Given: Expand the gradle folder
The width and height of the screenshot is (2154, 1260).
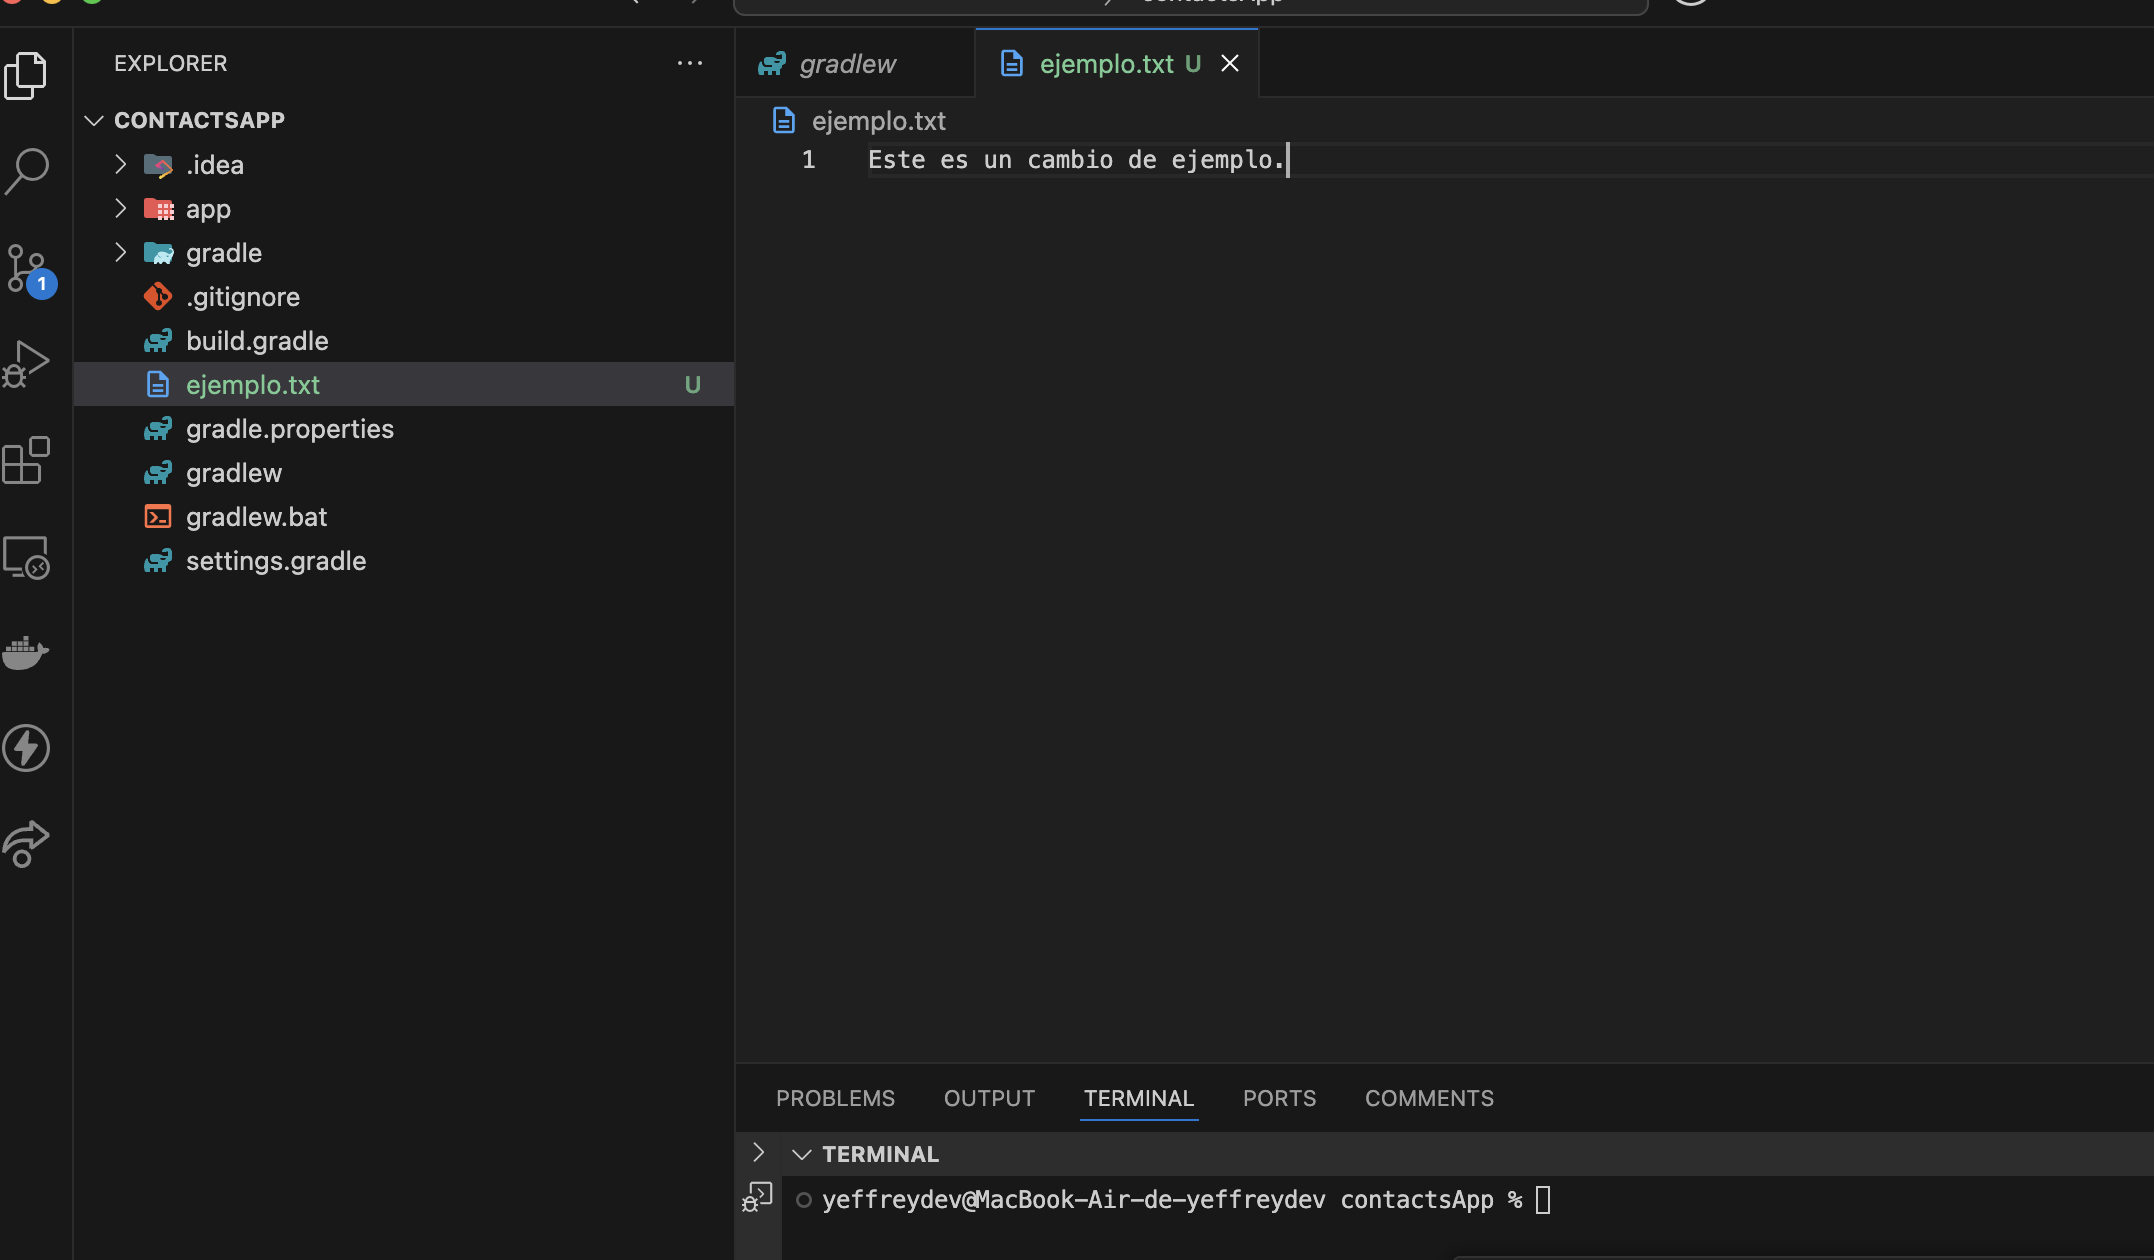Looking at the screenshot, I should [121, 252].
